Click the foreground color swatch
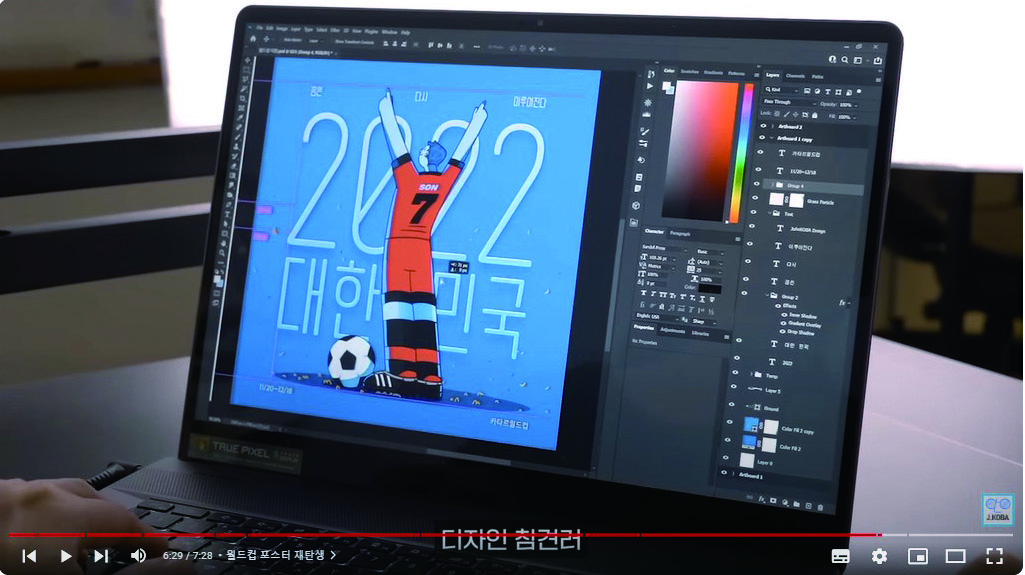The image size is (1025, 575). 666,86
